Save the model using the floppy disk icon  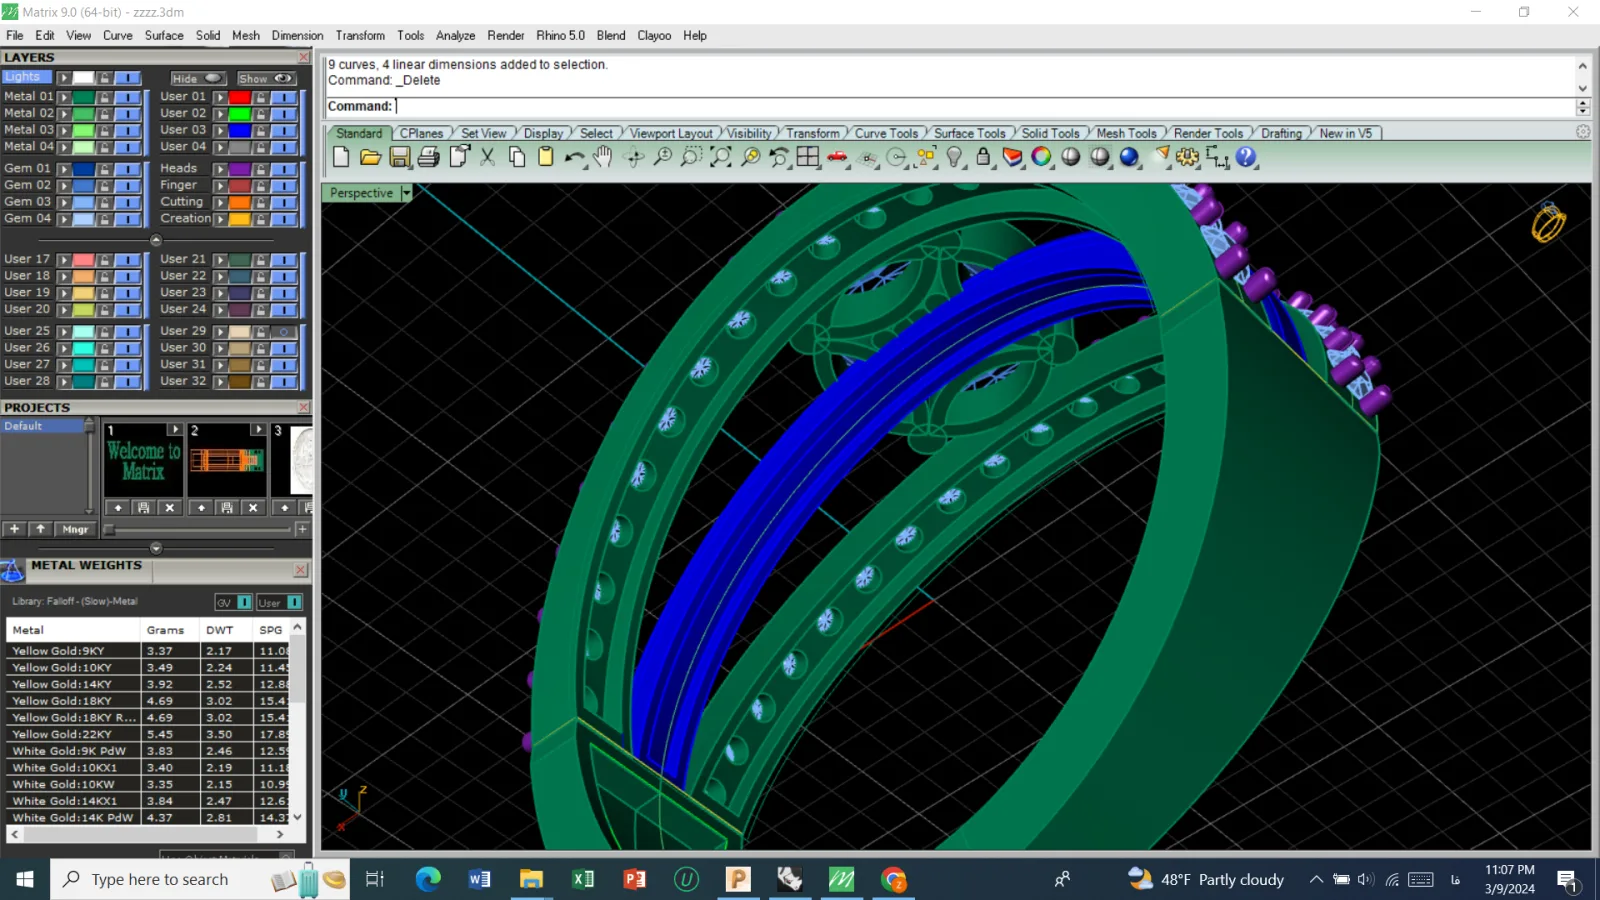coord(399,157)
